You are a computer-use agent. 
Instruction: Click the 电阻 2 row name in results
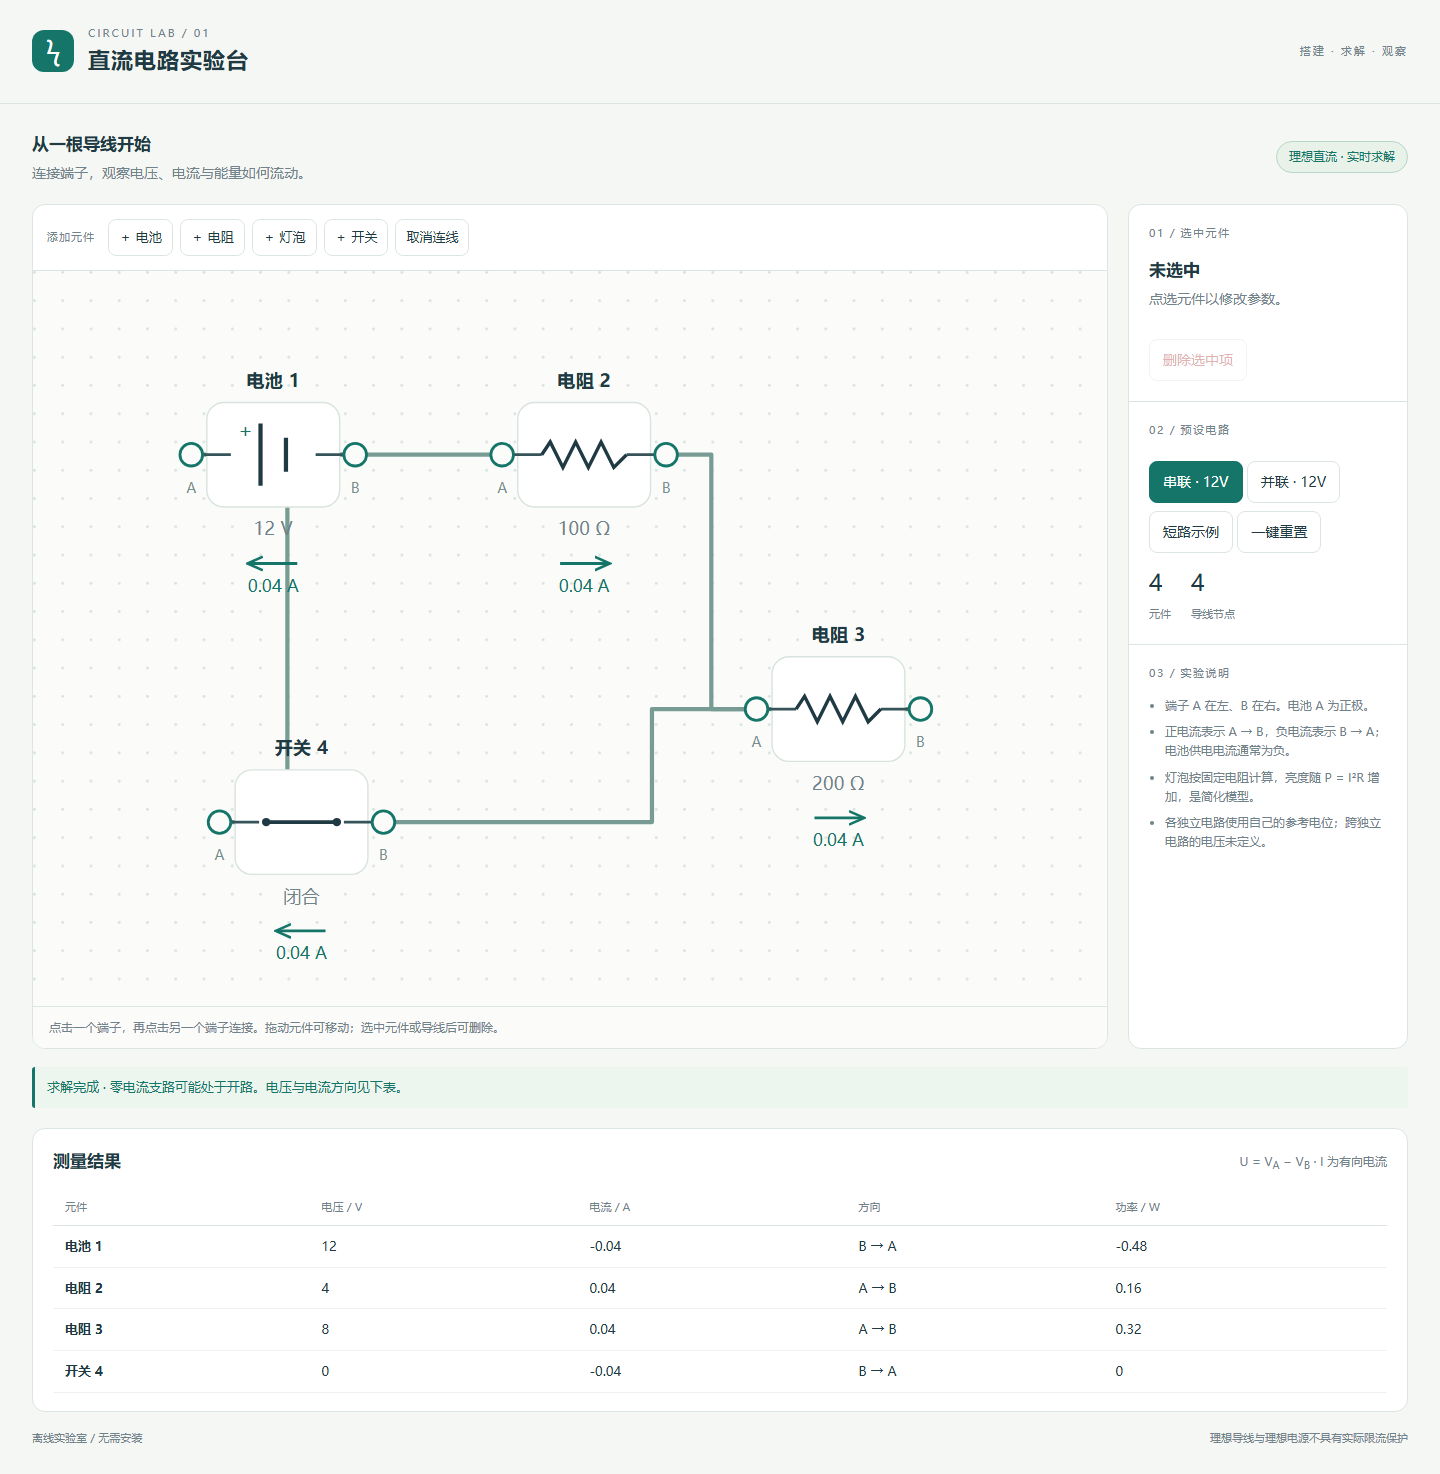point(84,1288)
